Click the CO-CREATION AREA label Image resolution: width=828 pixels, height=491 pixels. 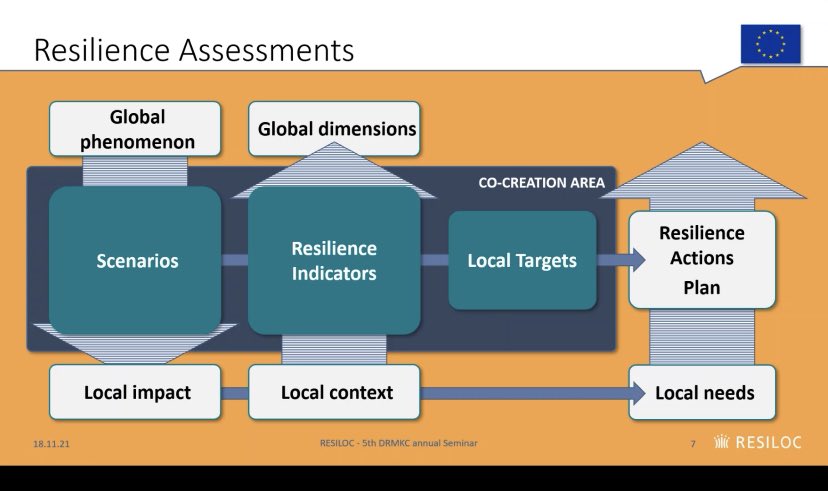[x=541, y=183]
